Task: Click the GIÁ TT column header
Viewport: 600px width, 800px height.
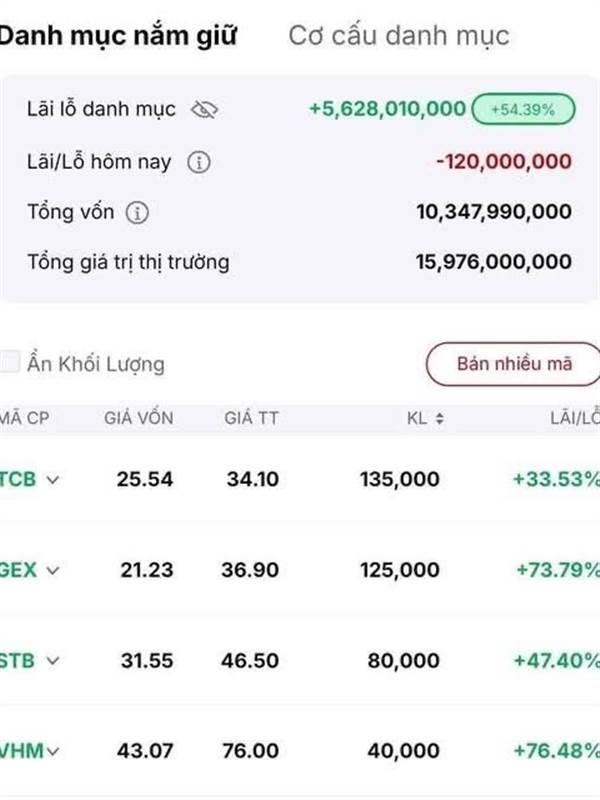Action: coord(252,418)
